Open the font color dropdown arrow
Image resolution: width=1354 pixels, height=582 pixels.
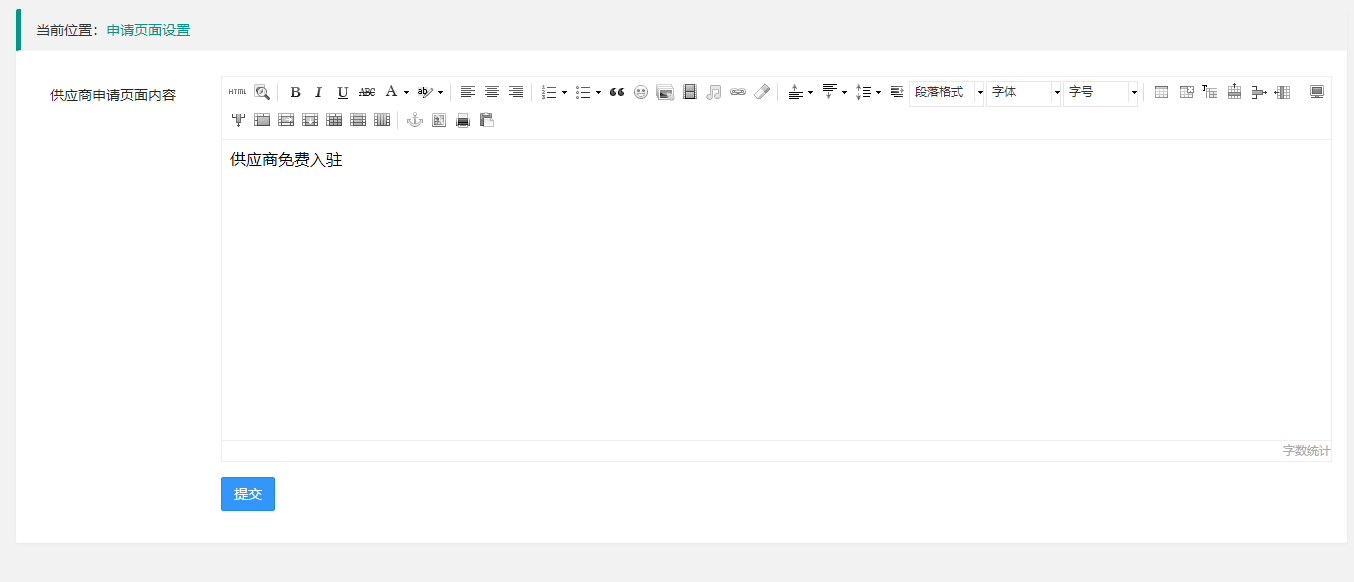[407, 92]
